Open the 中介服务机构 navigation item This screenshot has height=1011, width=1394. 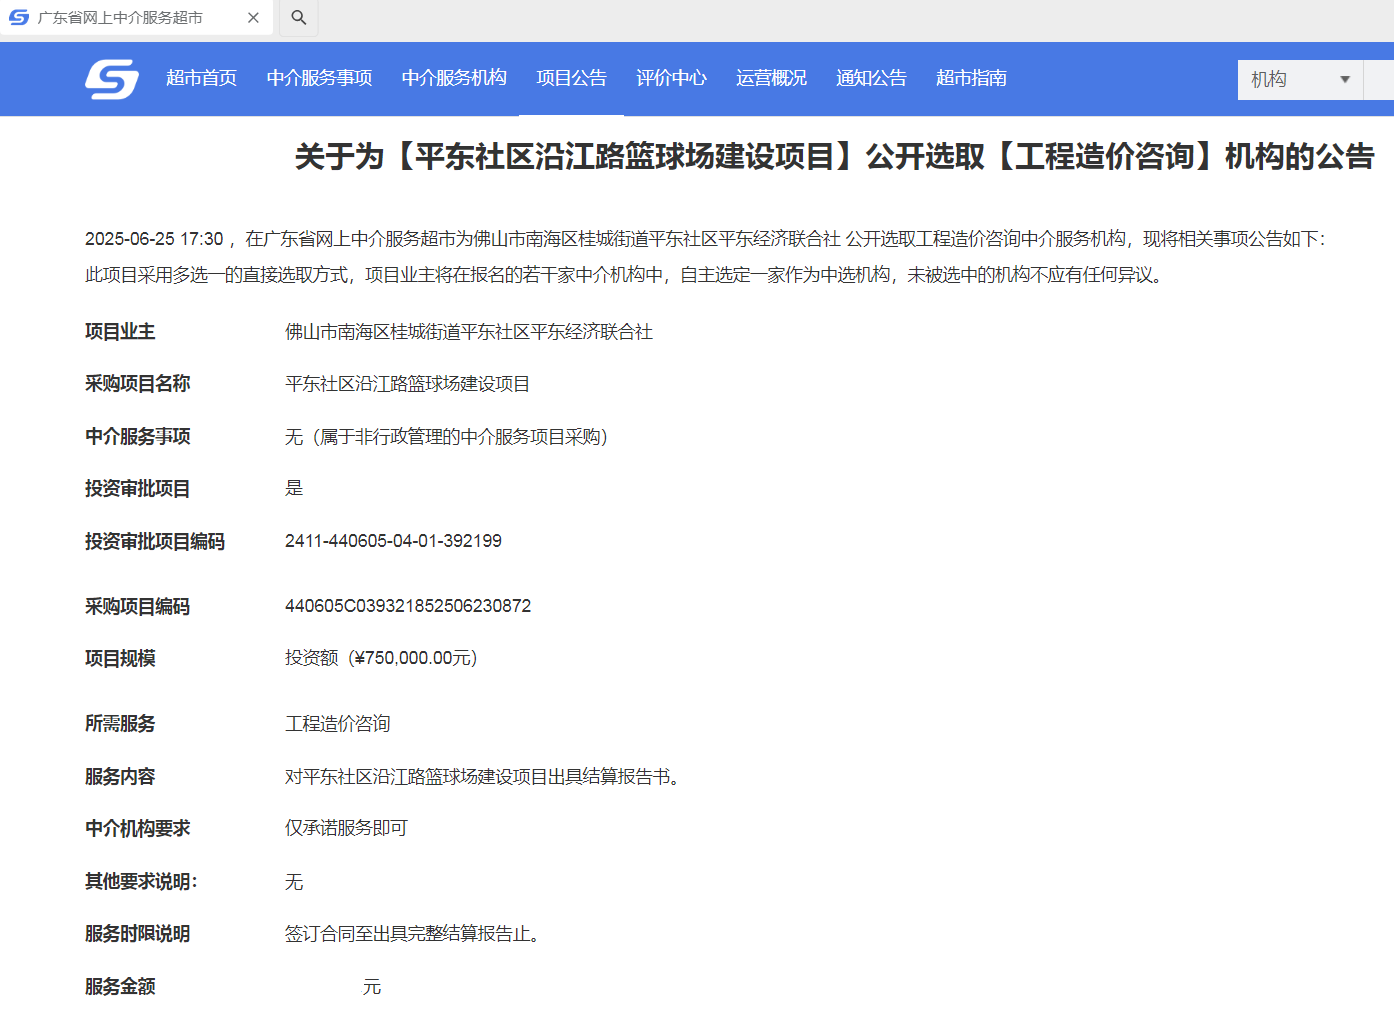tap(454, 78)
